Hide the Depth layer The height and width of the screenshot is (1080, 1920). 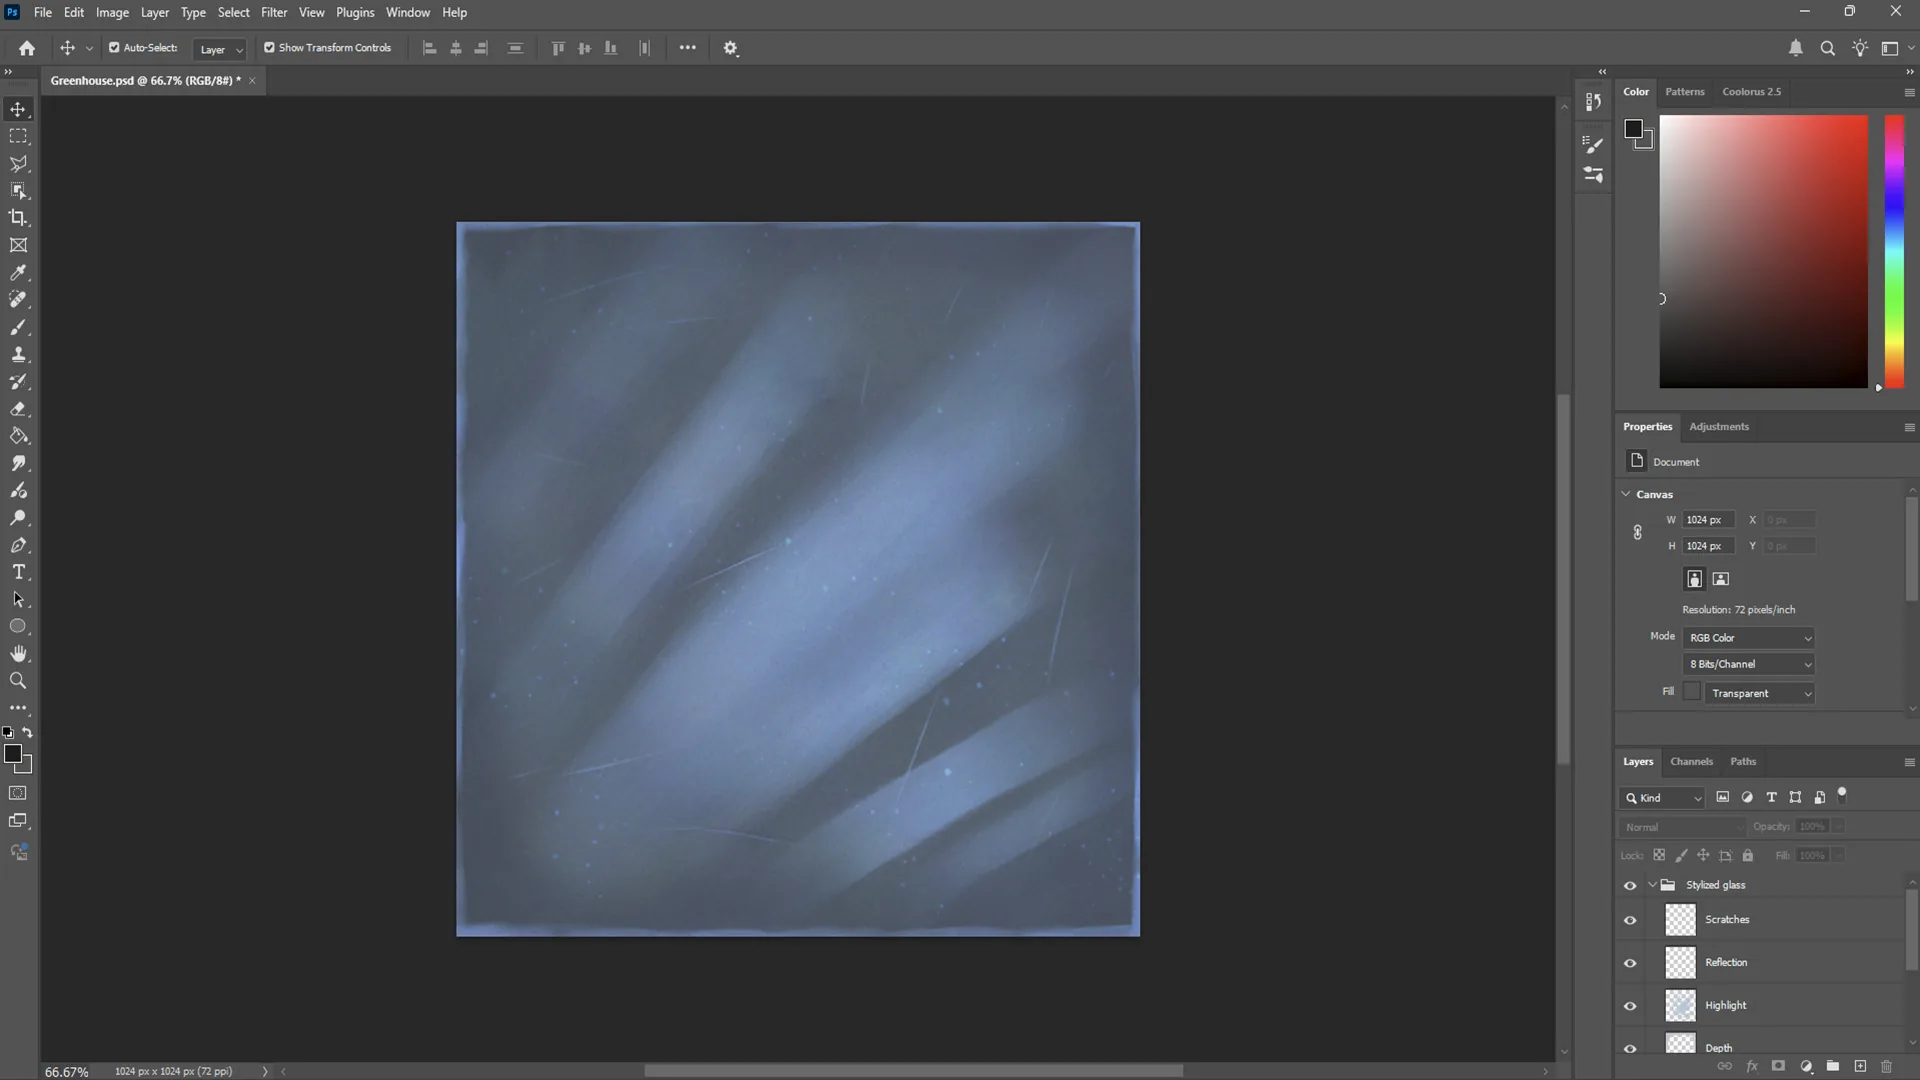pos(1630,1049)
